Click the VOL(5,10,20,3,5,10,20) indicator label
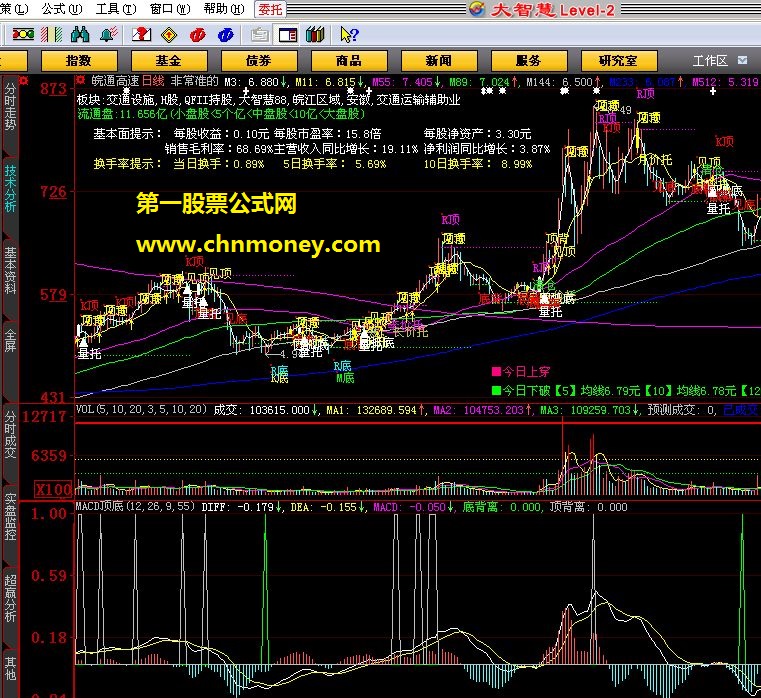761x698 pixels. point(141,410)
